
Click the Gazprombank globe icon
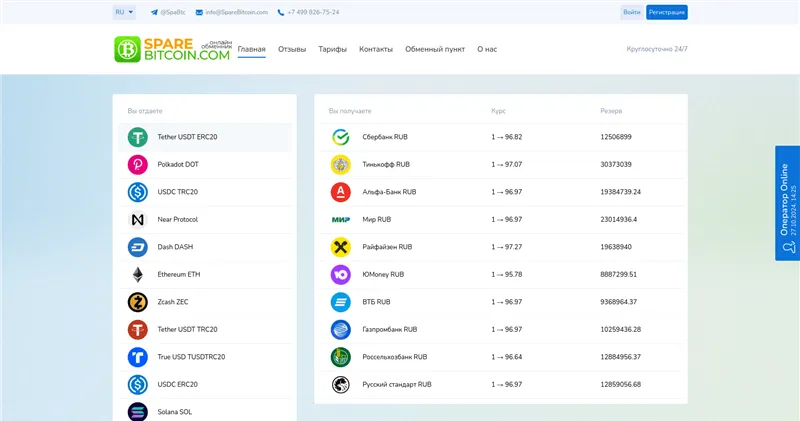[x=341, y=330]
